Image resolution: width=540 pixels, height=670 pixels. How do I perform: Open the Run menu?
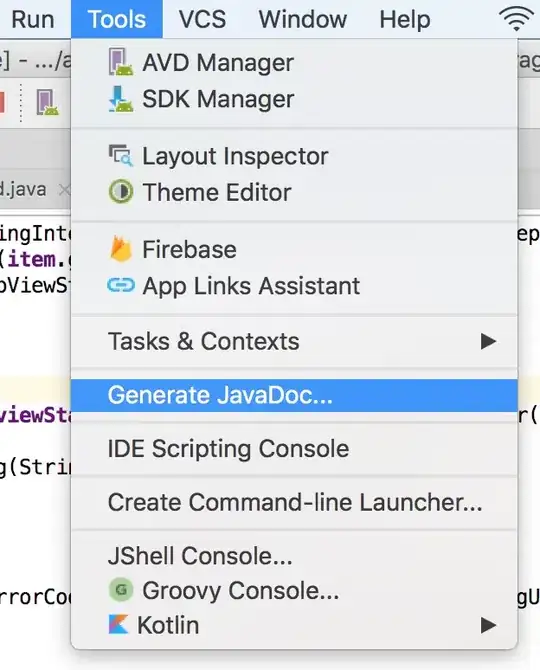point(33,19)
